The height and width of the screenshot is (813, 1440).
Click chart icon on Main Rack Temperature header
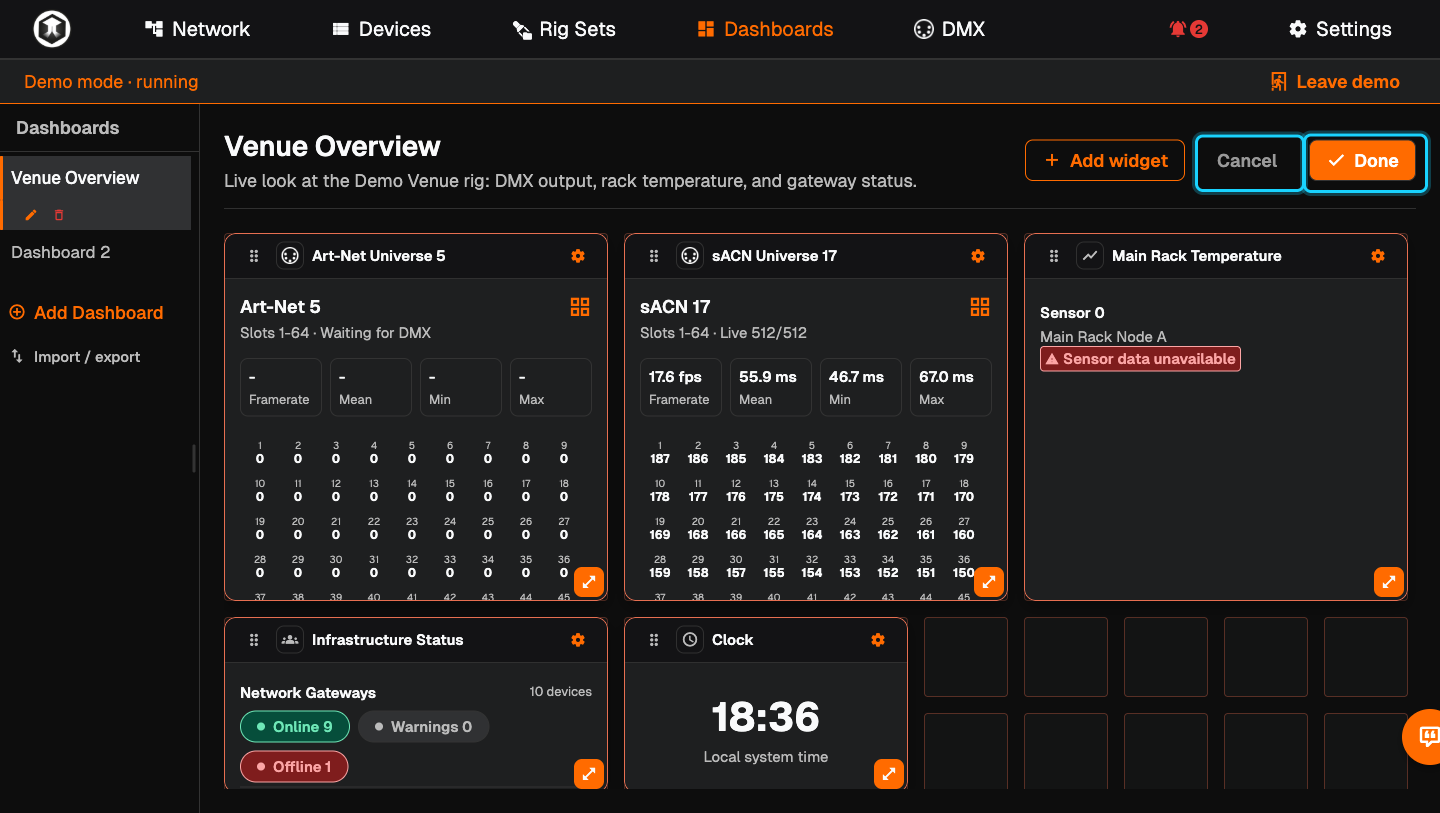[1089, 256]
